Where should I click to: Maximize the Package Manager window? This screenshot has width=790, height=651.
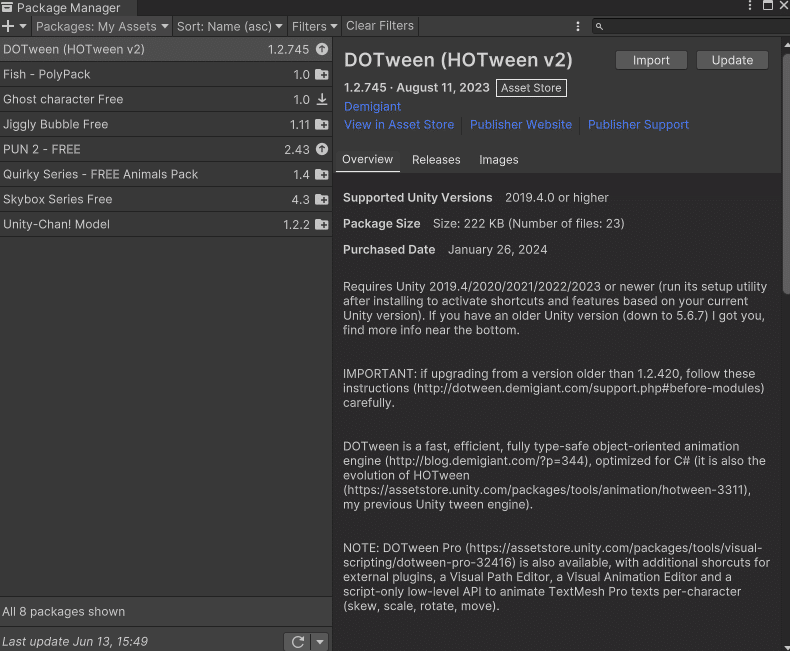coord(767,6)
